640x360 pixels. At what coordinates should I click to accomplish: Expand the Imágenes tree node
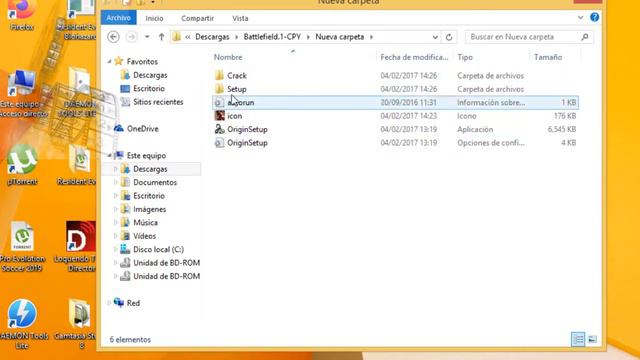coord(116,209)
